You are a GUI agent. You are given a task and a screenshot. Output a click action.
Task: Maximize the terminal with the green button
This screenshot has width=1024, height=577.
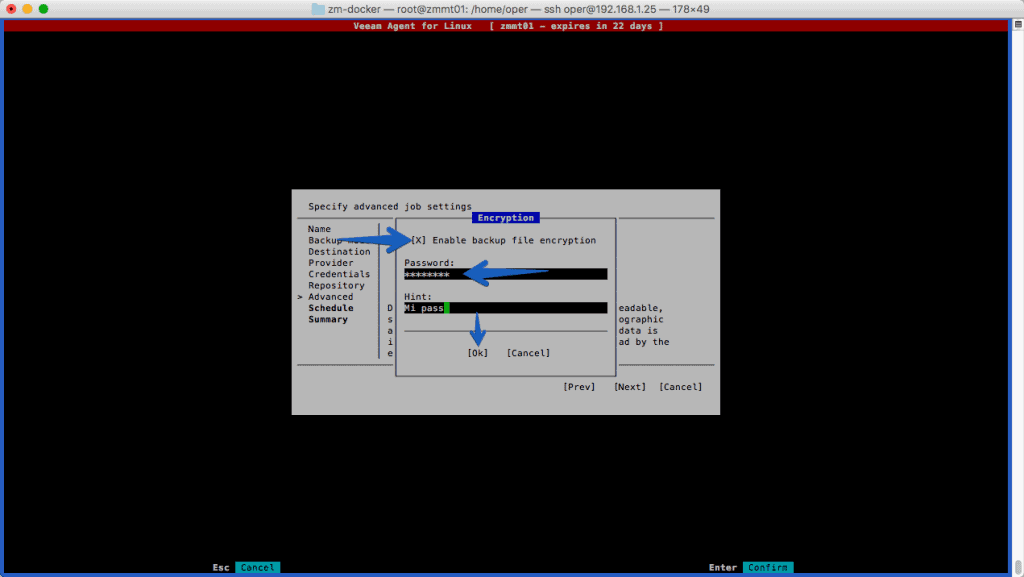[x=44, y=9]
